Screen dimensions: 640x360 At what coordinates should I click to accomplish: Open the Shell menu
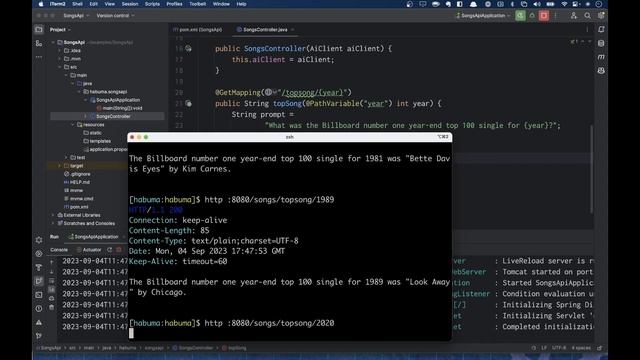77,4
